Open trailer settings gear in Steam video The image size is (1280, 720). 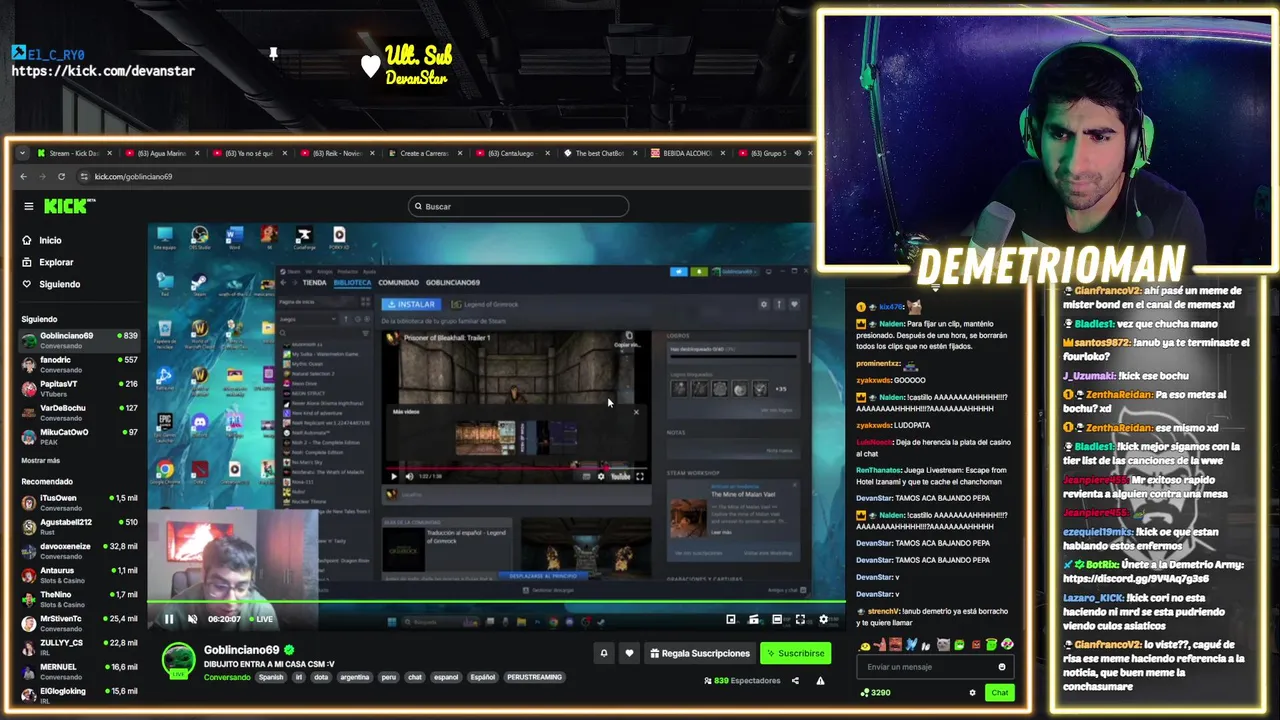click(x=601, y=476)
